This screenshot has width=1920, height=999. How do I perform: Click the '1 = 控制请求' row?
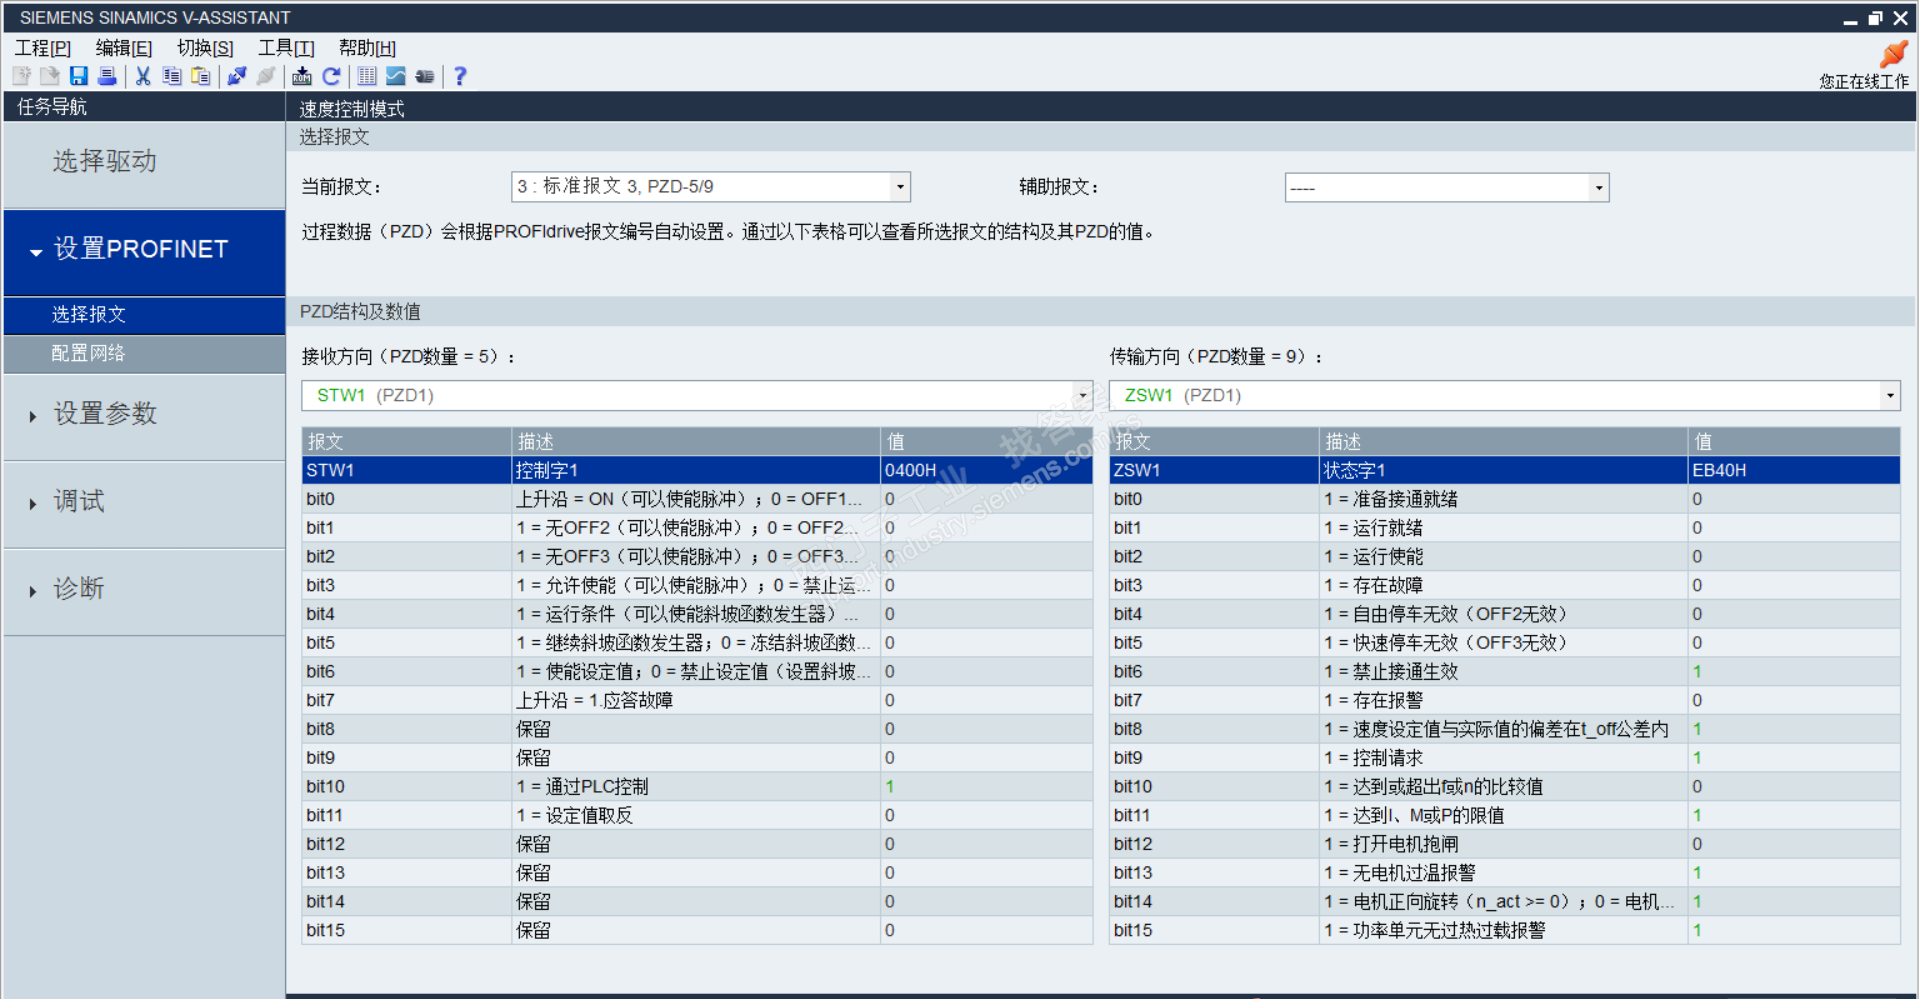[1505, 758]
